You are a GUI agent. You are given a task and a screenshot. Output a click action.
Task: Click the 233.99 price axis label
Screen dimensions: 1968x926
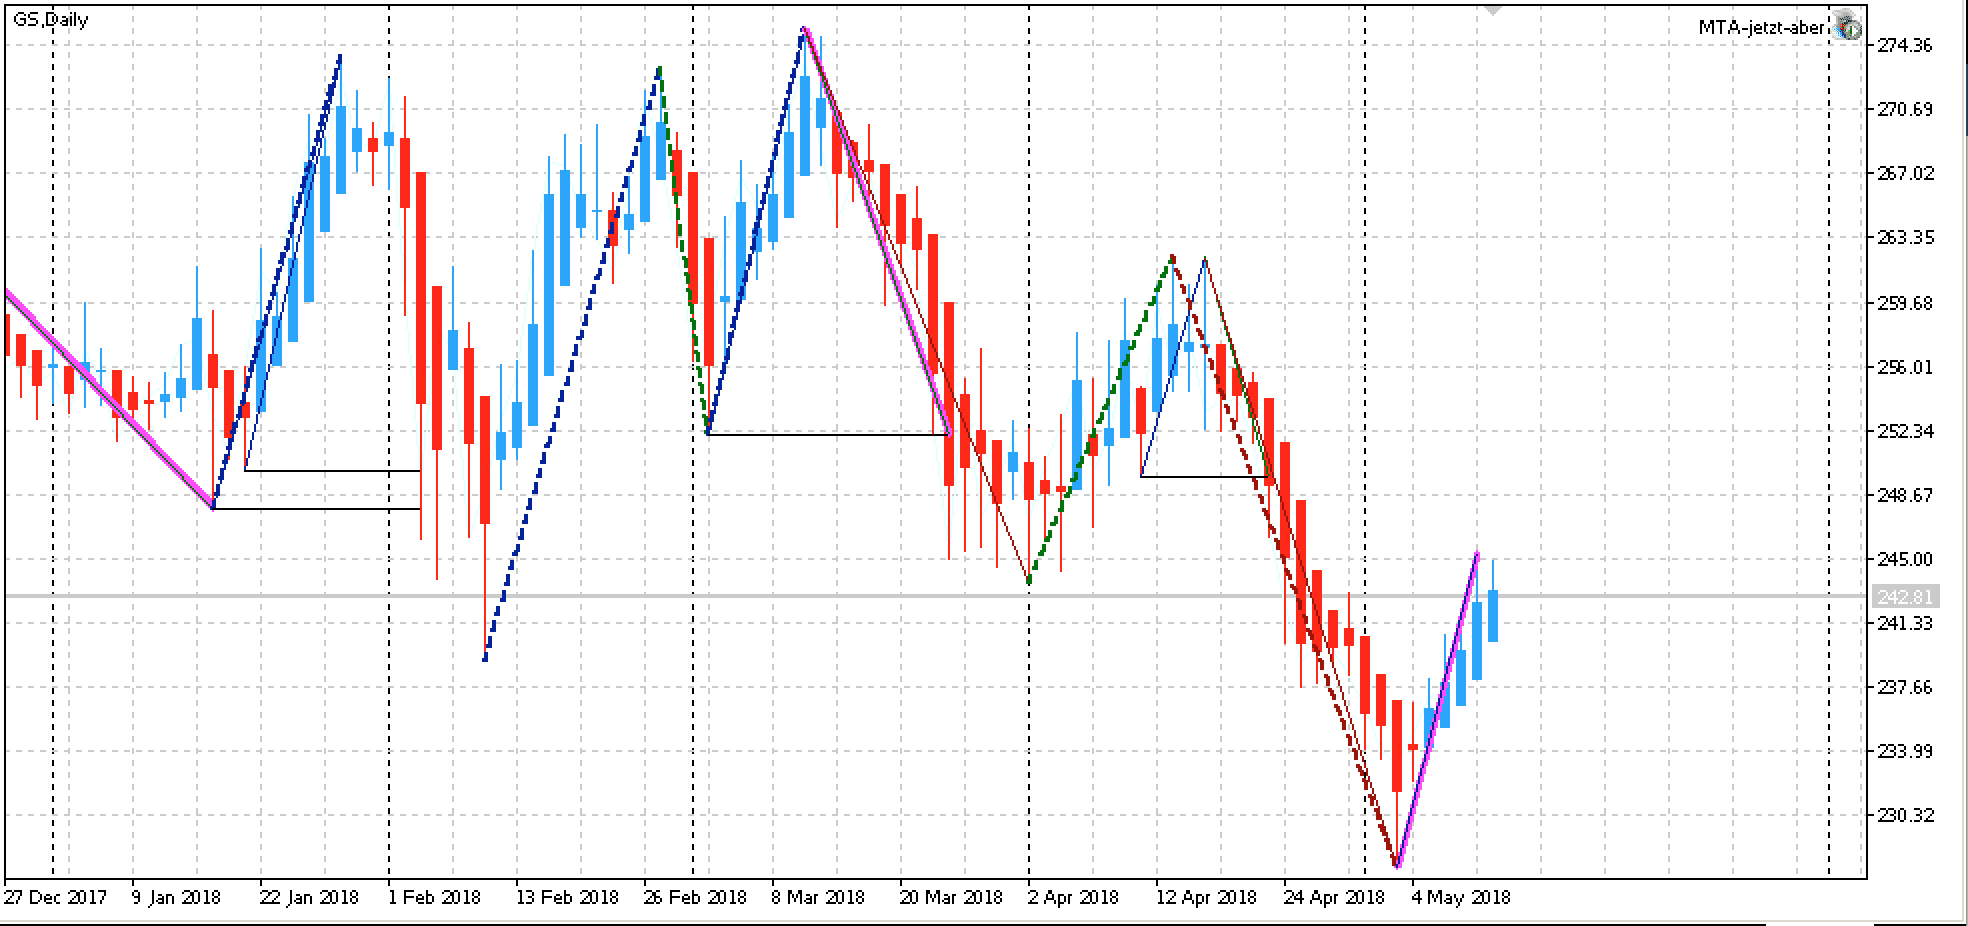point(1905,751)
